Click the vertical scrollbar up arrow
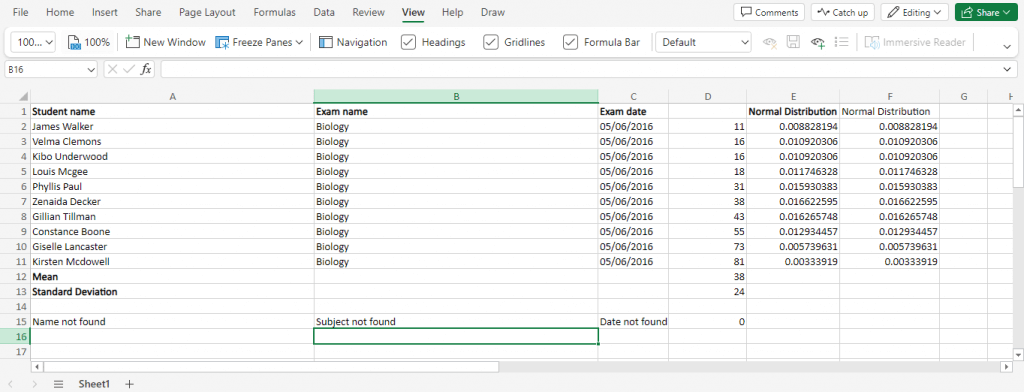This screenshot has height=392, width=1024. pyautogui.click(x=1017, y=111)
